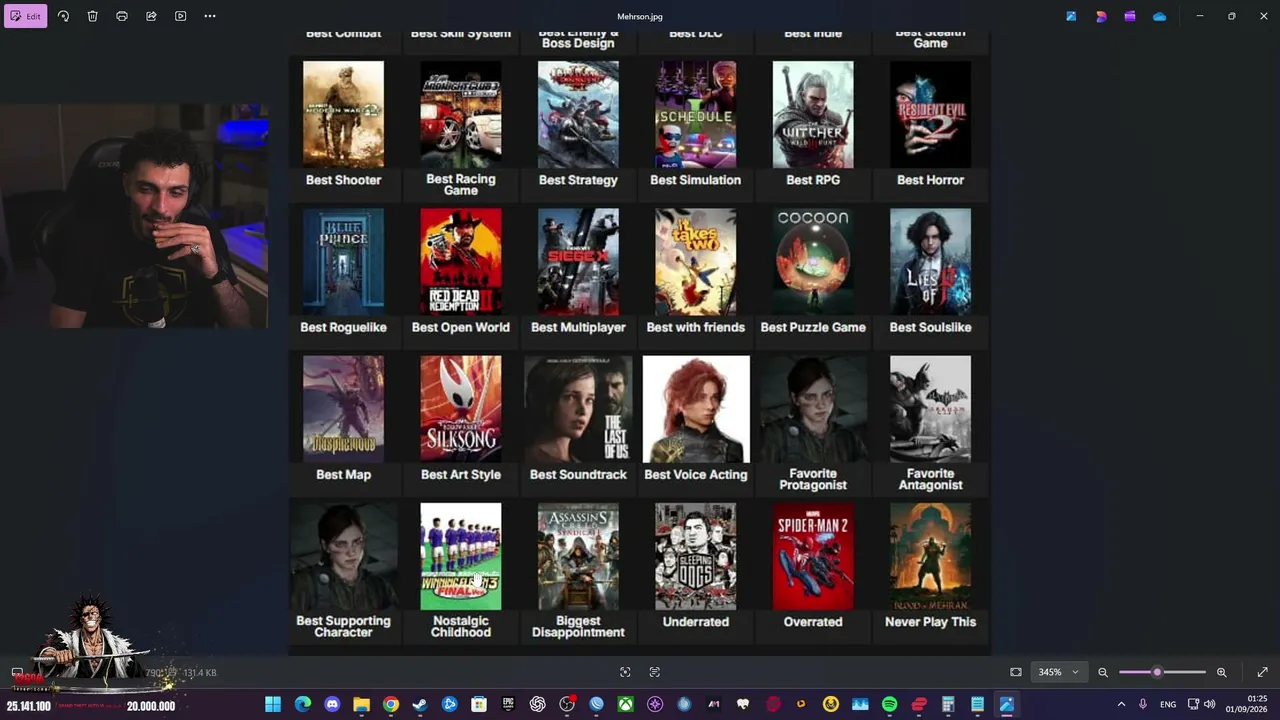Print the image via the printer icon
This screenshot has width=1280, height=720.
[x=122, y=16]
